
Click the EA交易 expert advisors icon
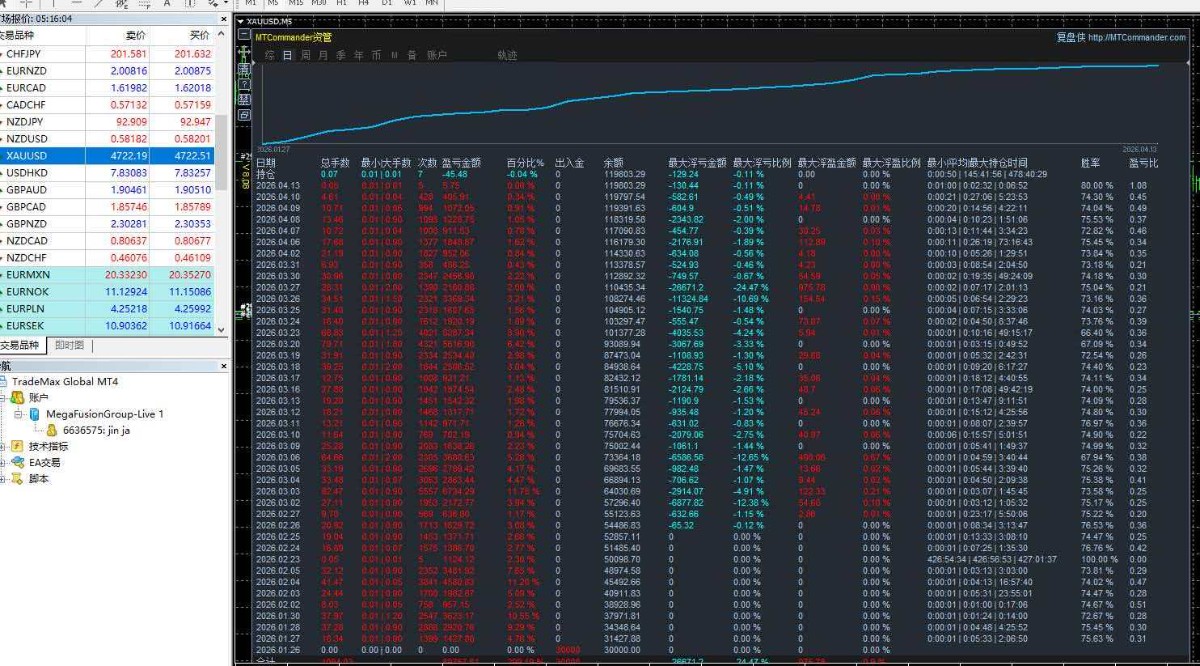[17, 463]
